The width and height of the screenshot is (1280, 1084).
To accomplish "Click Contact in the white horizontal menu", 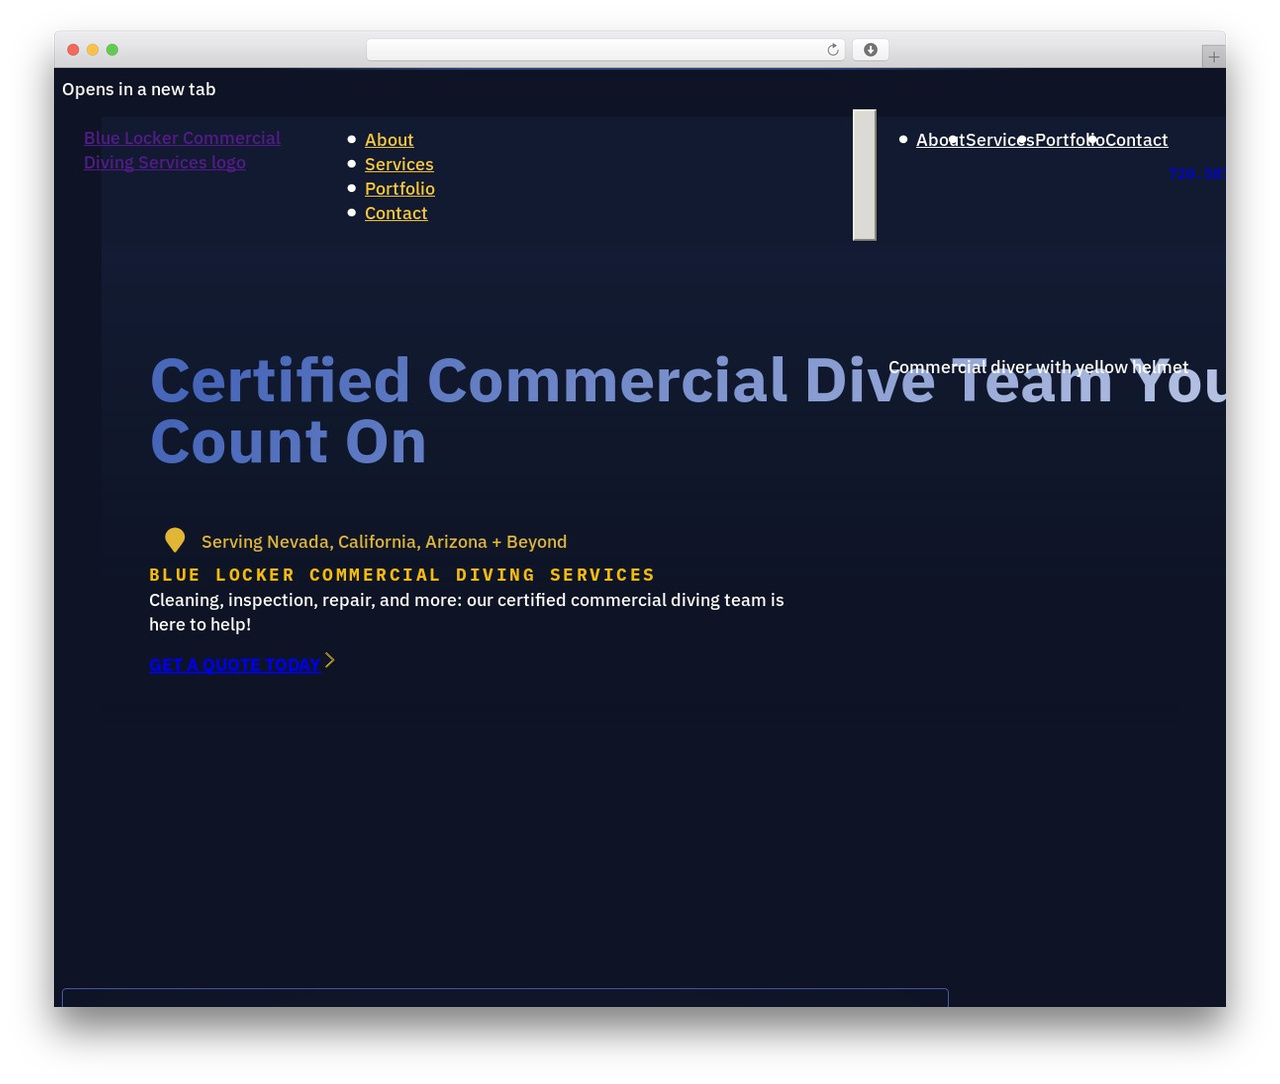I will (x=1136, y=140).
